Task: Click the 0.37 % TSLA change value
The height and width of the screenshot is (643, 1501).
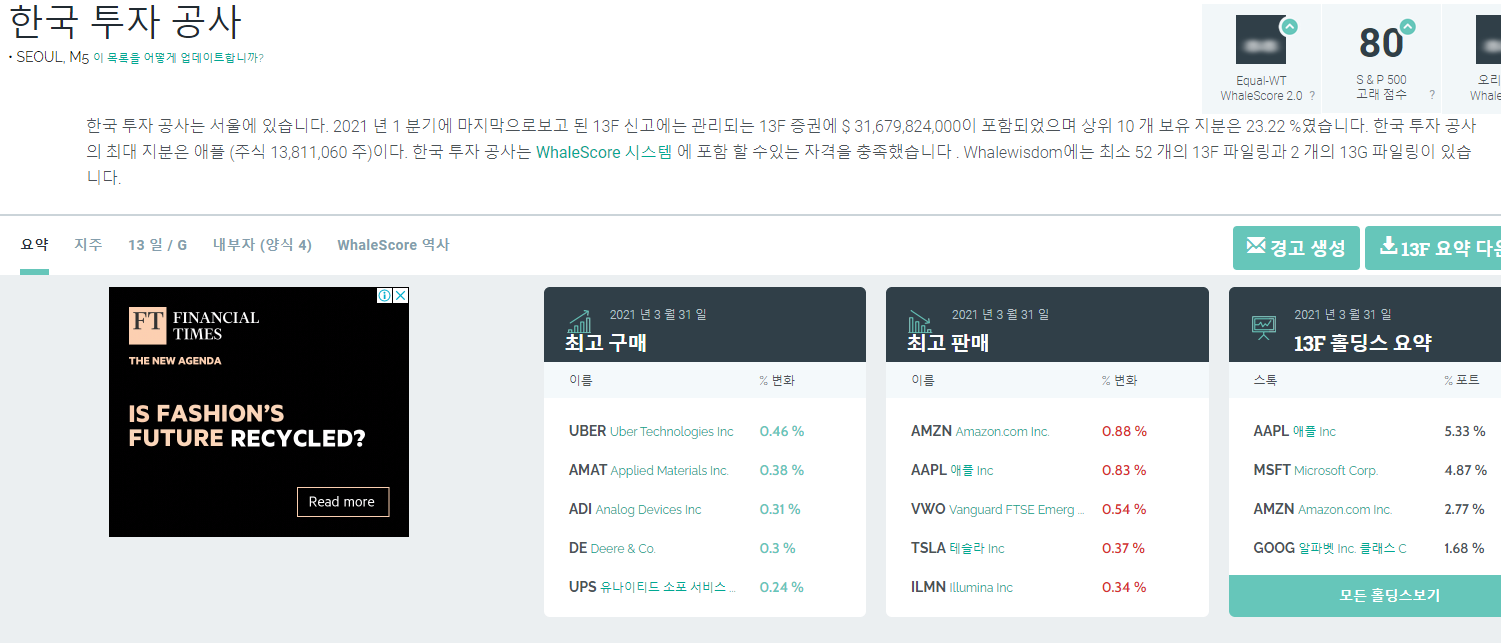Action: [1123, 548]
